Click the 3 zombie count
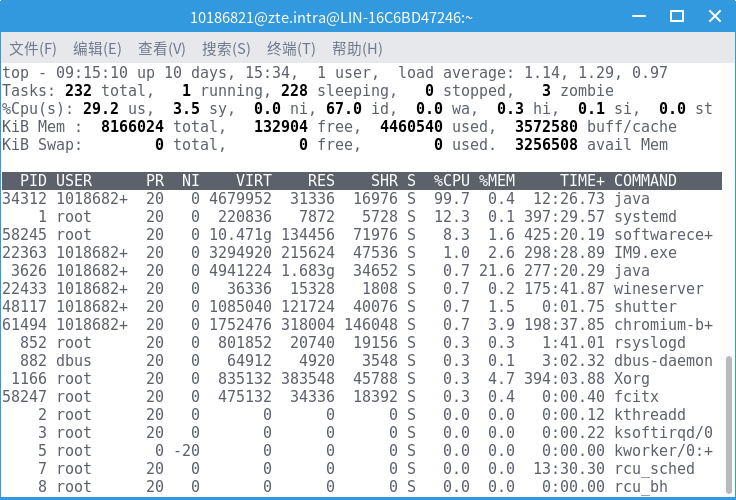 (x=546, y=91)
